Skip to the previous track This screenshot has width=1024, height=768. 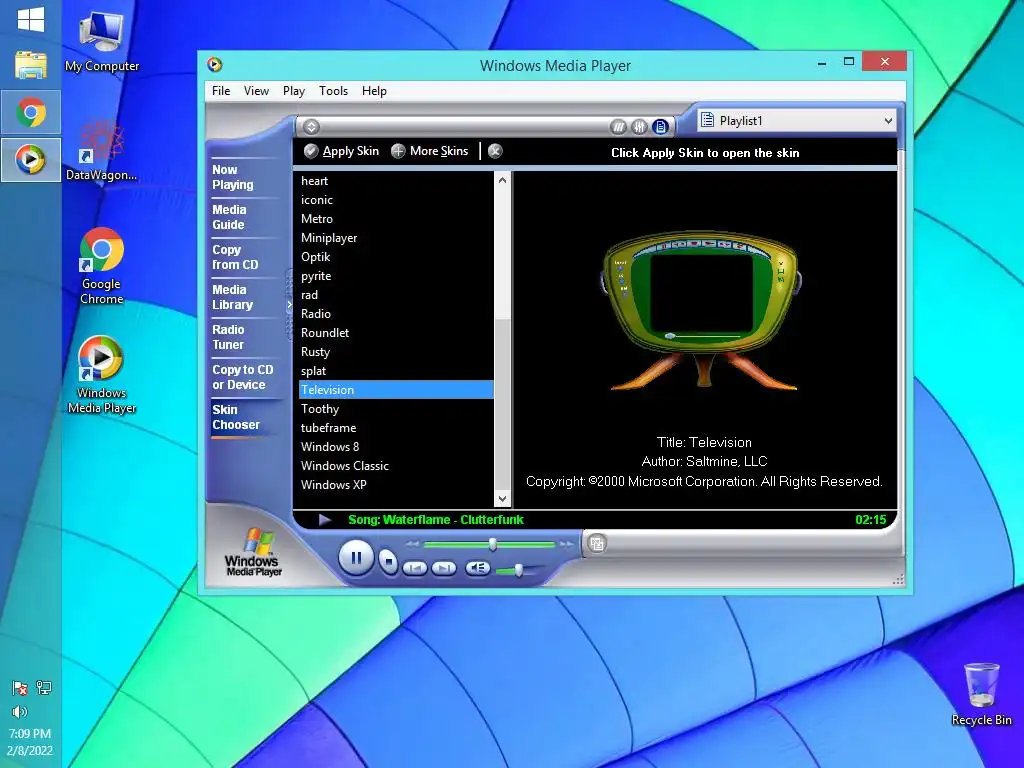click(415, 568)
